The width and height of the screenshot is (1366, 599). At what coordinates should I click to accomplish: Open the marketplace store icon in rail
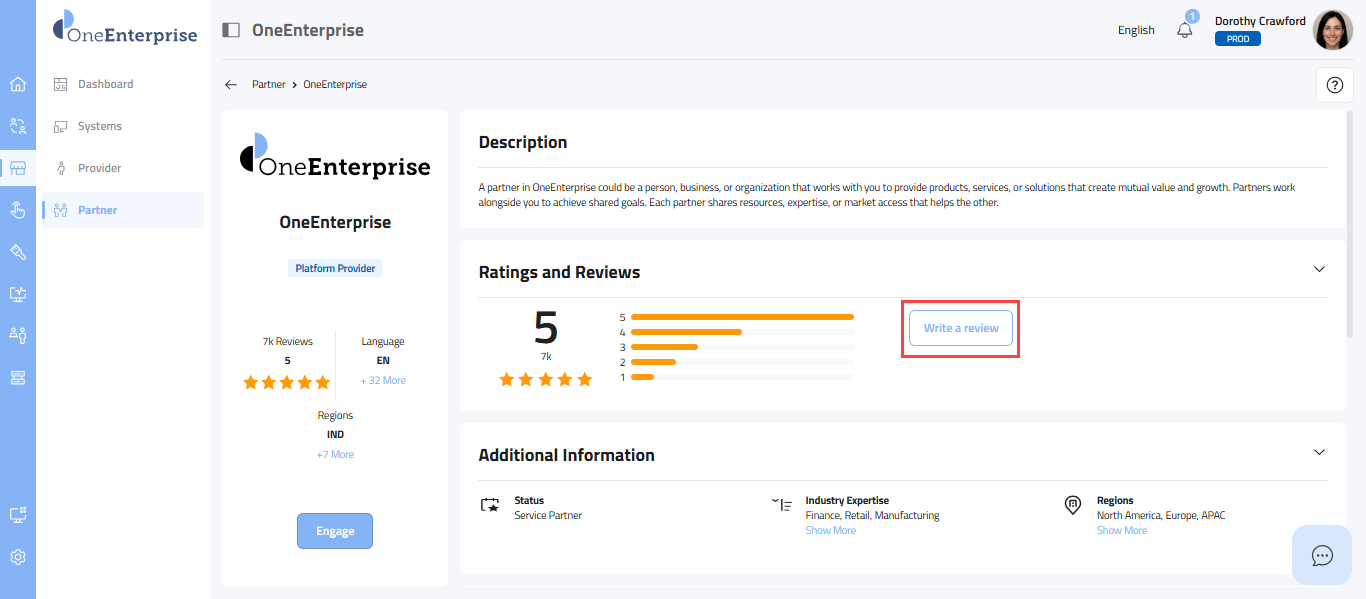(17, 168)
